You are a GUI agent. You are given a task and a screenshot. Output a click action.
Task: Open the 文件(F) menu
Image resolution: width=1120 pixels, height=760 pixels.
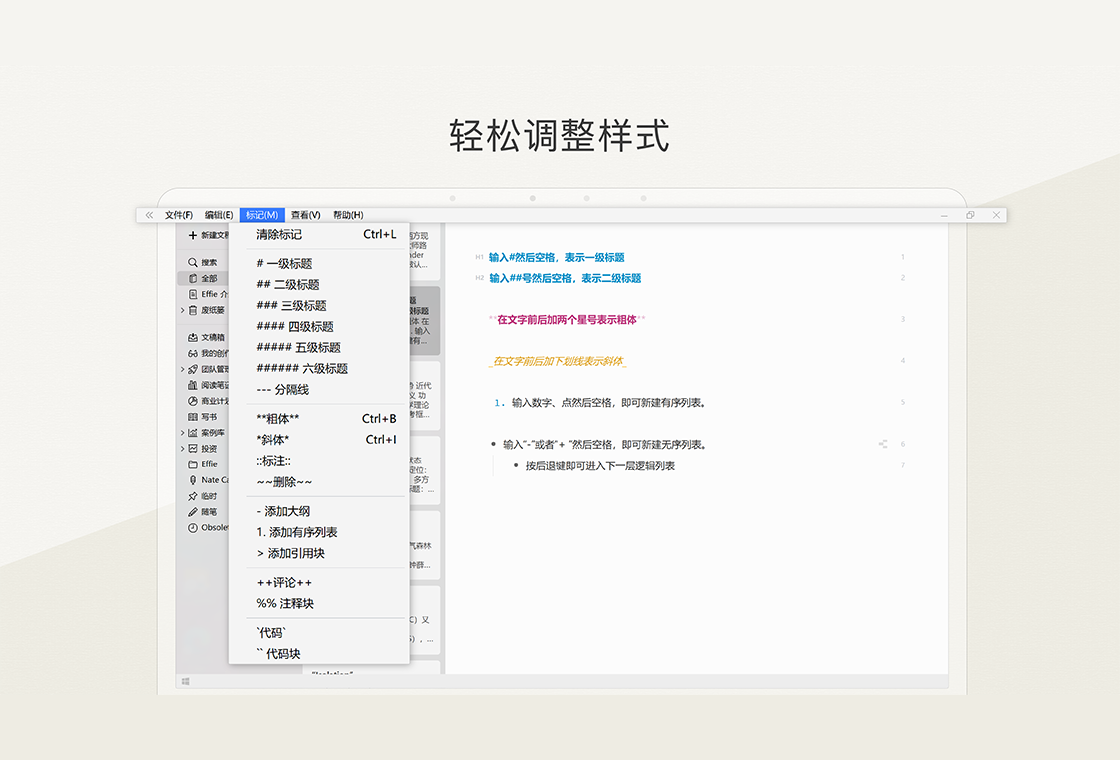pyautogui.click(x=179, y=215)
